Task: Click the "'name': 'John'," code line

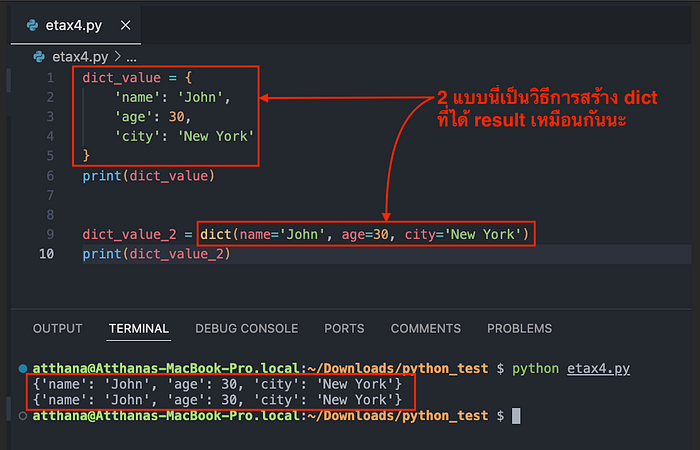Action: pyautogui.click(x=173, y=97)
